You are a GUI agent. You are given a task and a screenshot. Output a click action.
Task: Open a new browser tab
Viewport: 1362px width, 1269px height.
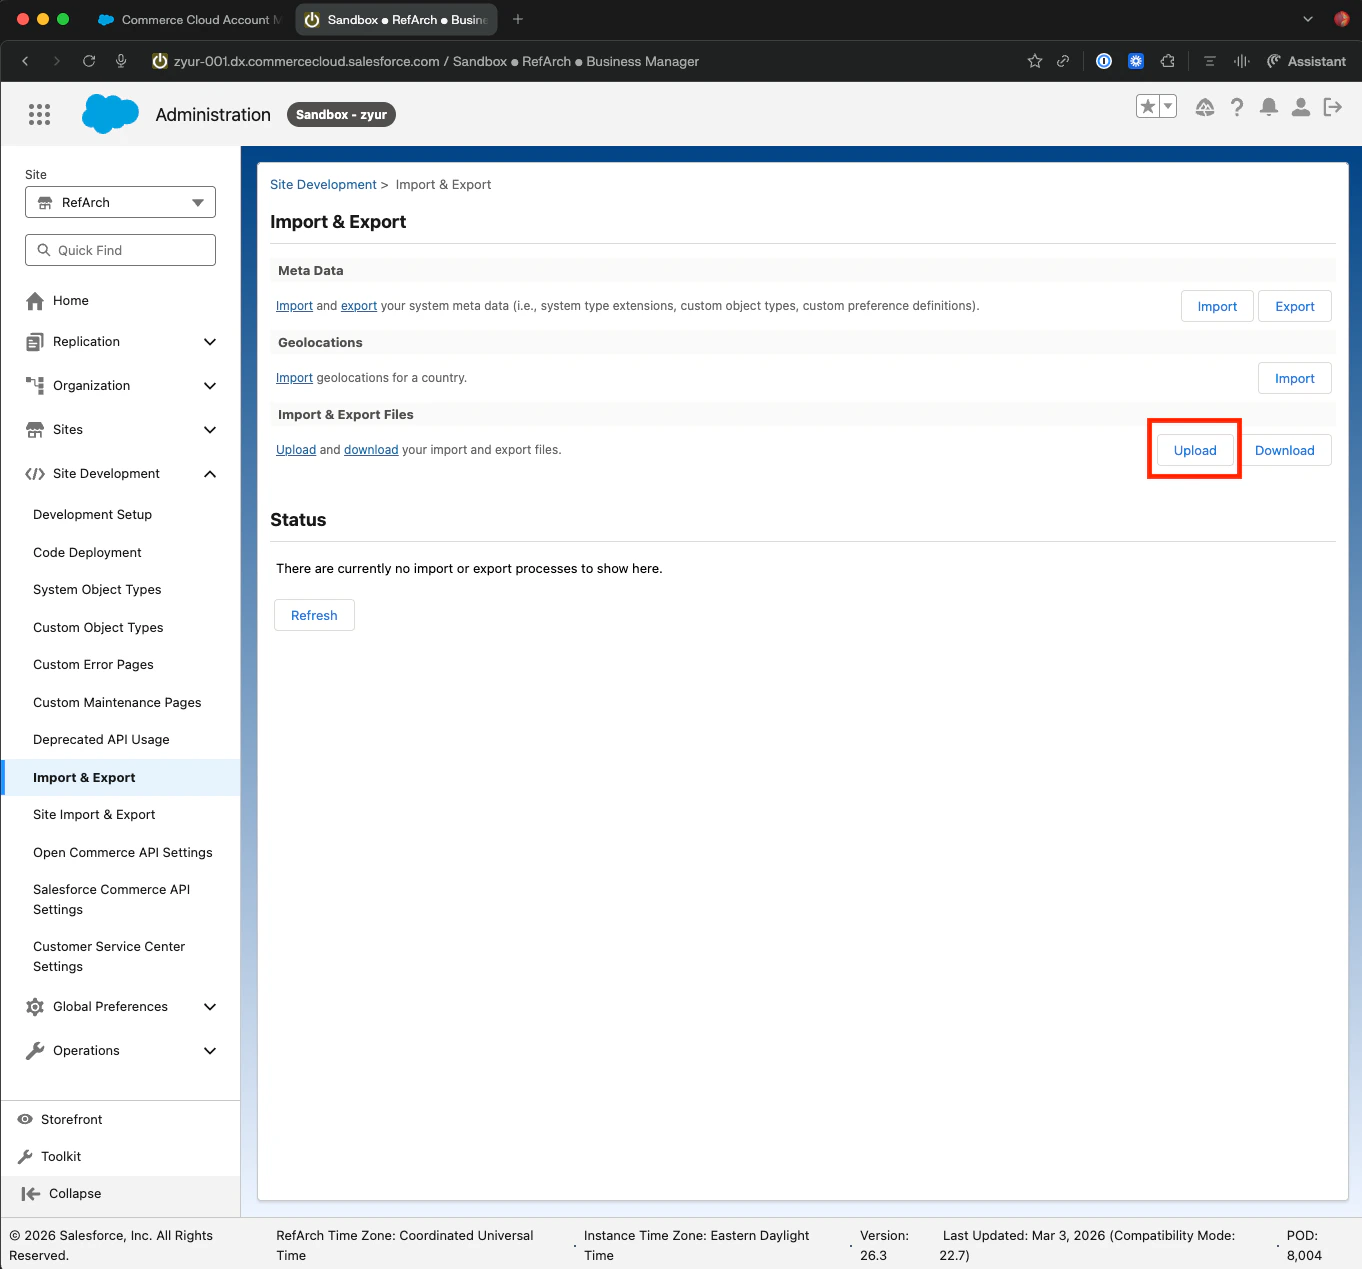(x=518, y=19)
